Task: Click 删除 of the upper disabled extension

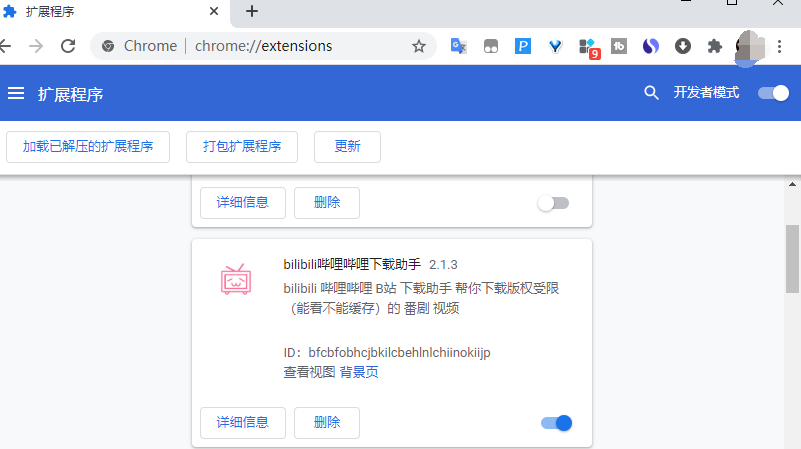Action: pyautogui.click(x=327, y=203)
